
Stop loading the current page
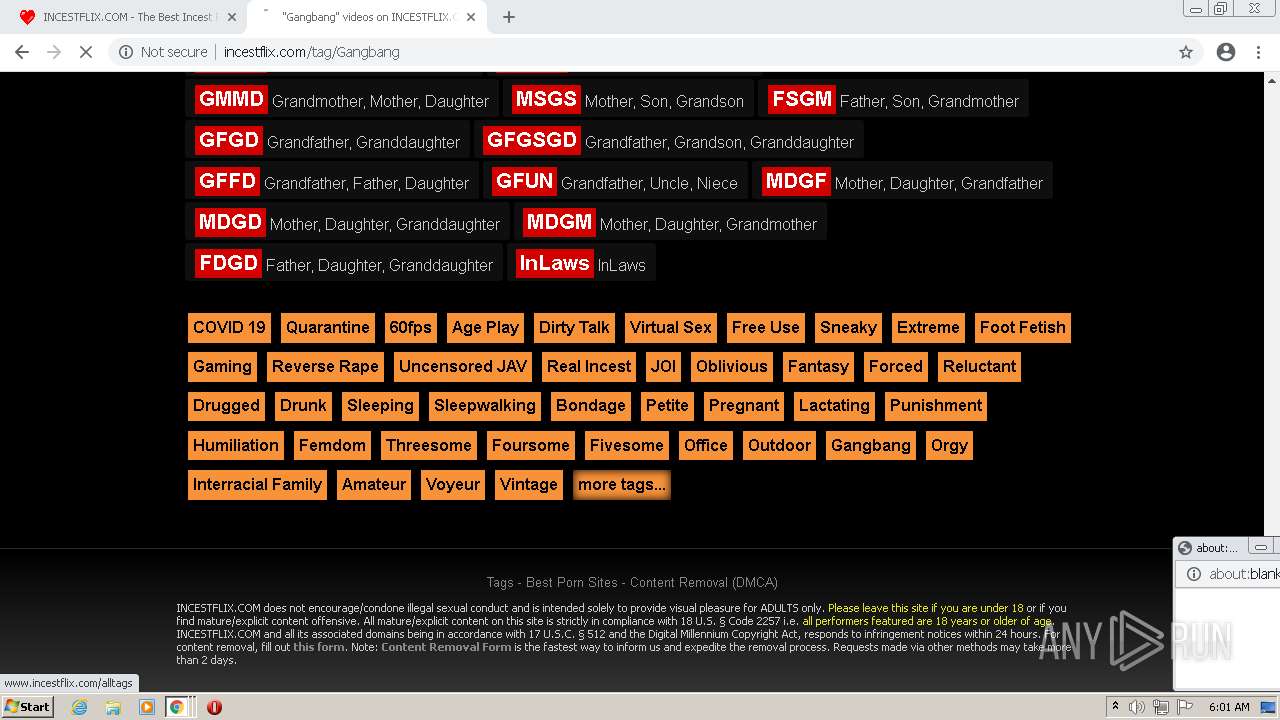point(86,52)
